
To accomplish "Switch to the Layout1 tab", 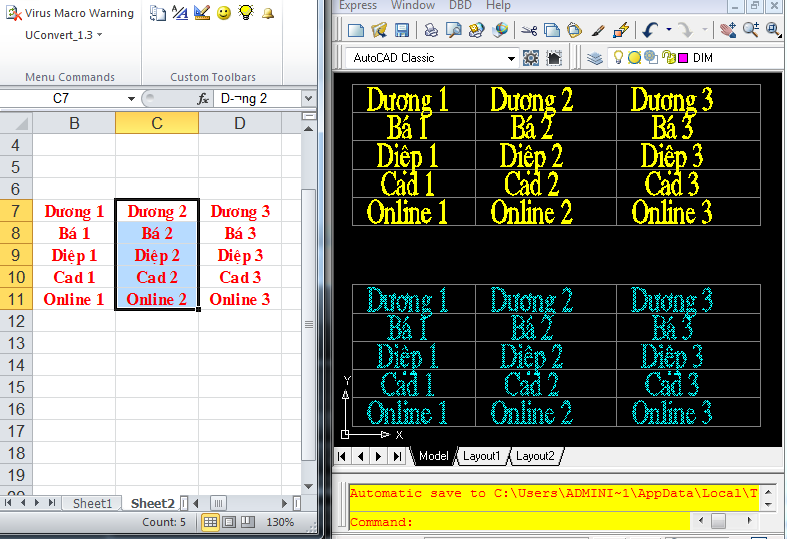I will coord(481,456).
